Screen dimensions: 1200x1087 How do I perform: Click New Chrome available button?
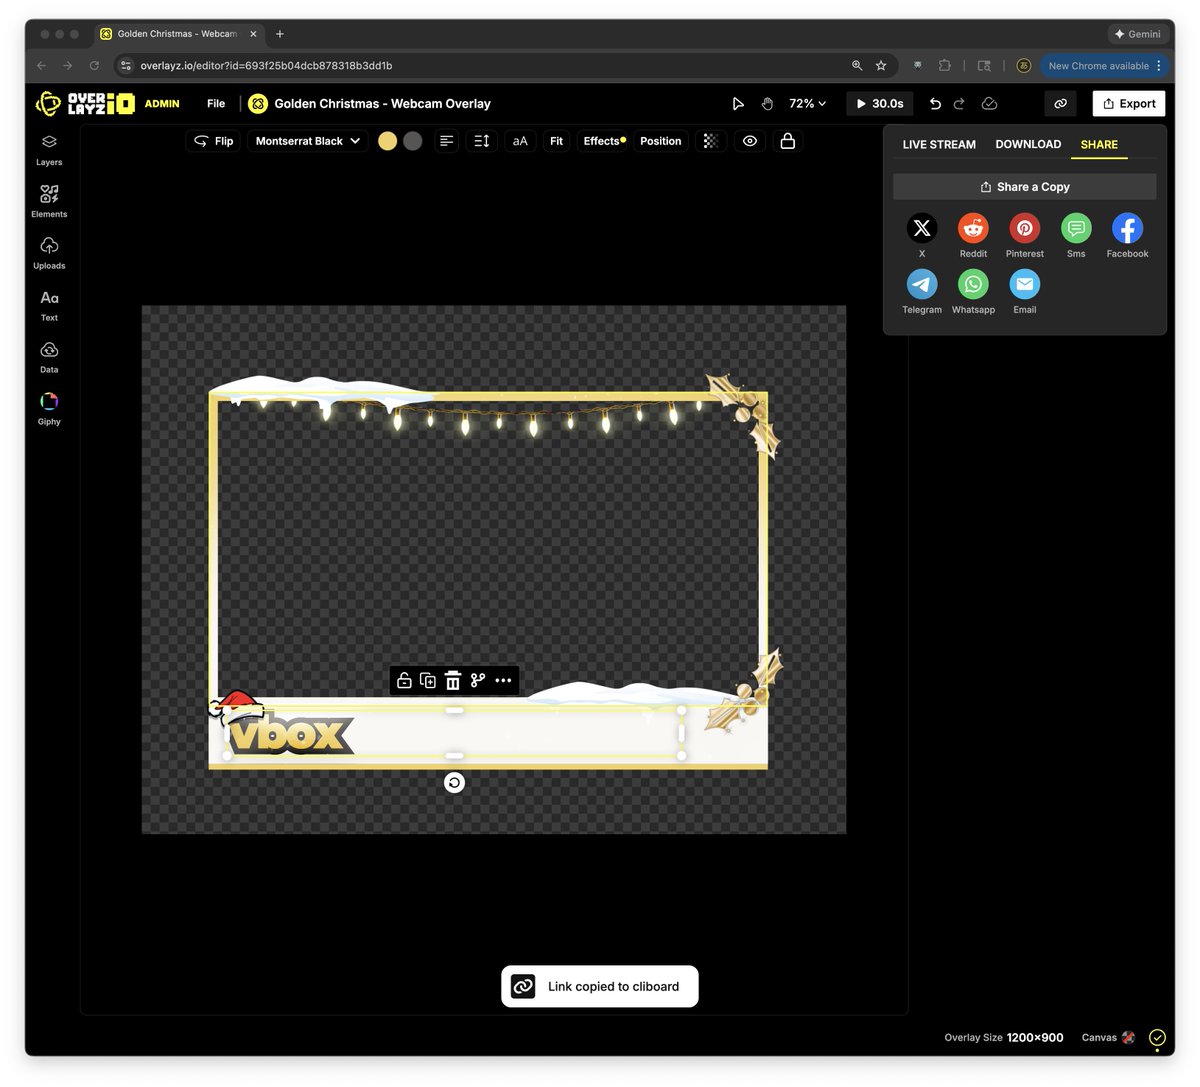(x=1104, y=66)
